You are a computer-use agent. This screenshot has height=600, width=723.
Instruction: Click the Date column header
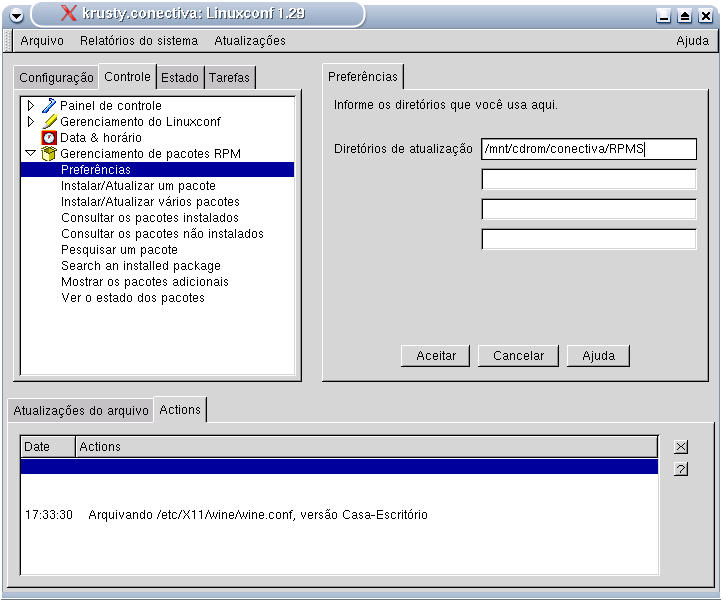point(48,447)
